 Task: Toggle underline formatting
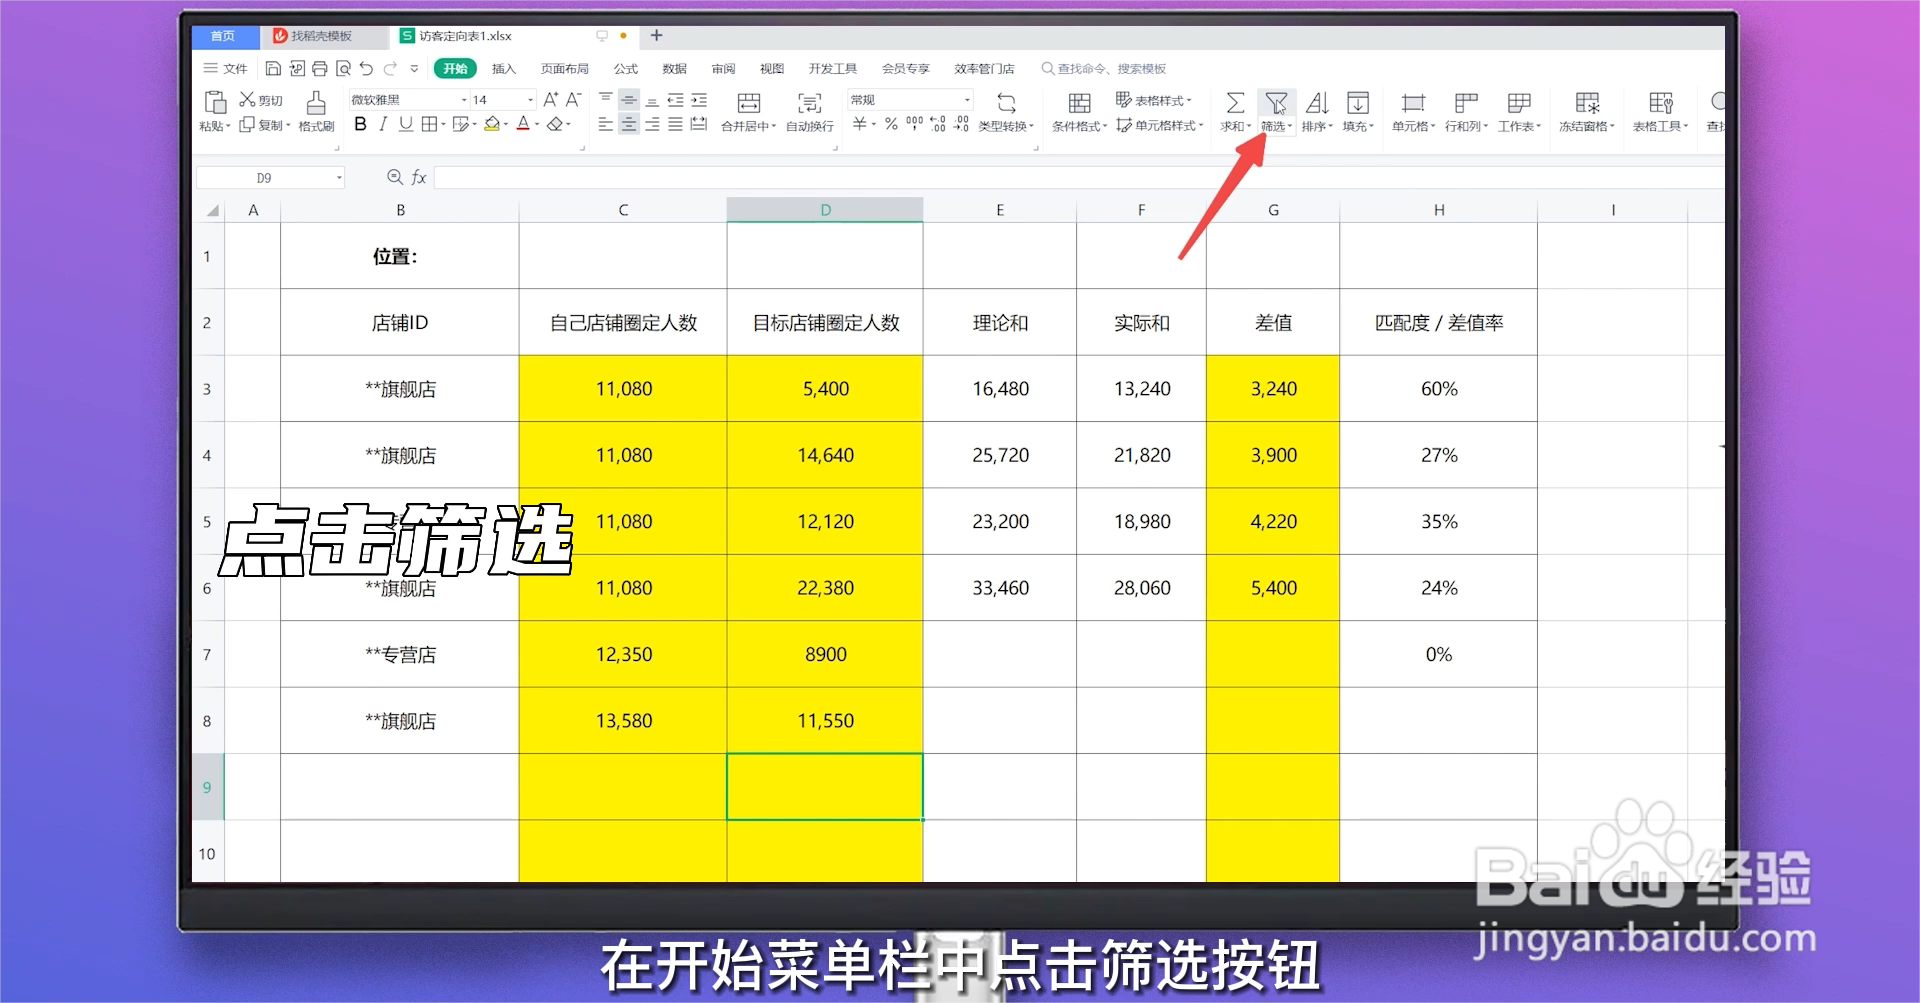405,124
